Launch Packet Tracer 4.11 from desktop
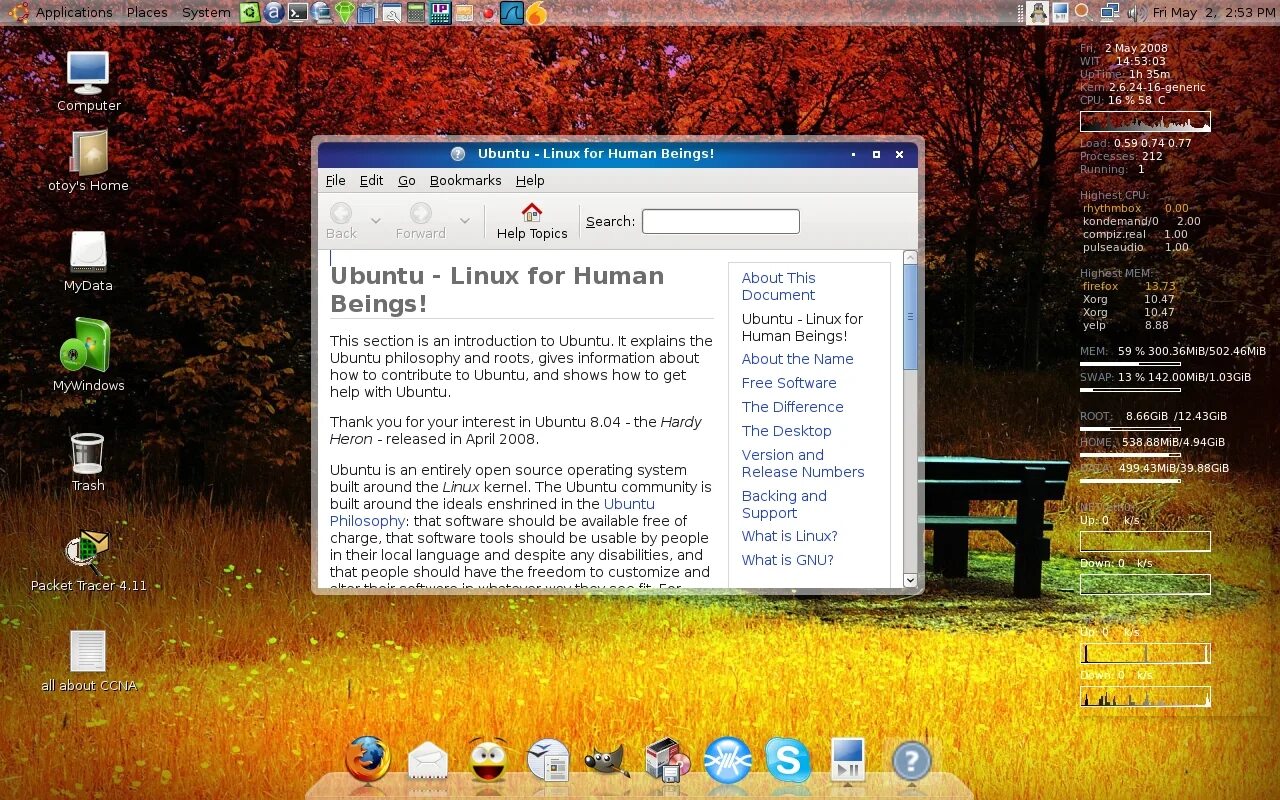This screenshot has height=800, width=1280. 87,551
